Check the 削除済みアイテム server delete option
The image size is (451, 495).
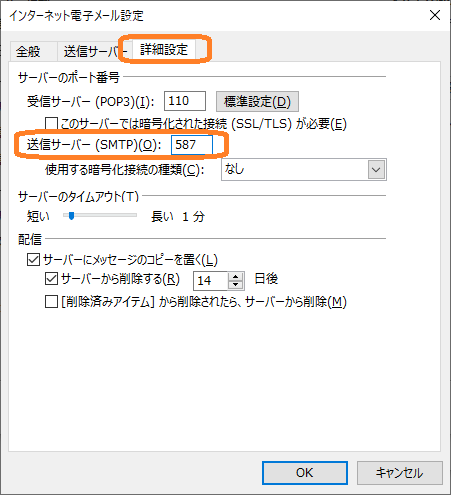coord(51,302)
